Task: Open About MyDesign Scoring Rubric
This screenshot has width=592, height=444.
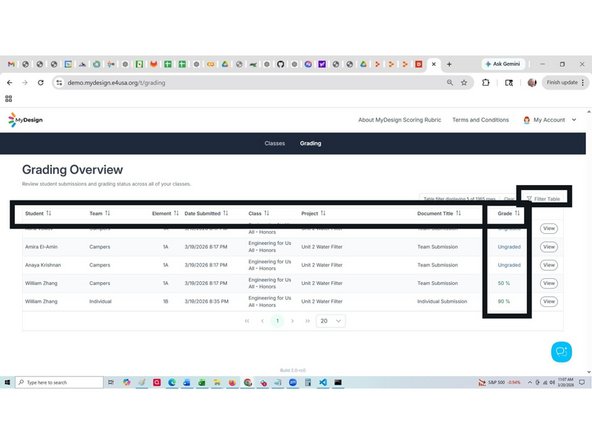Action: coord(399,120)
